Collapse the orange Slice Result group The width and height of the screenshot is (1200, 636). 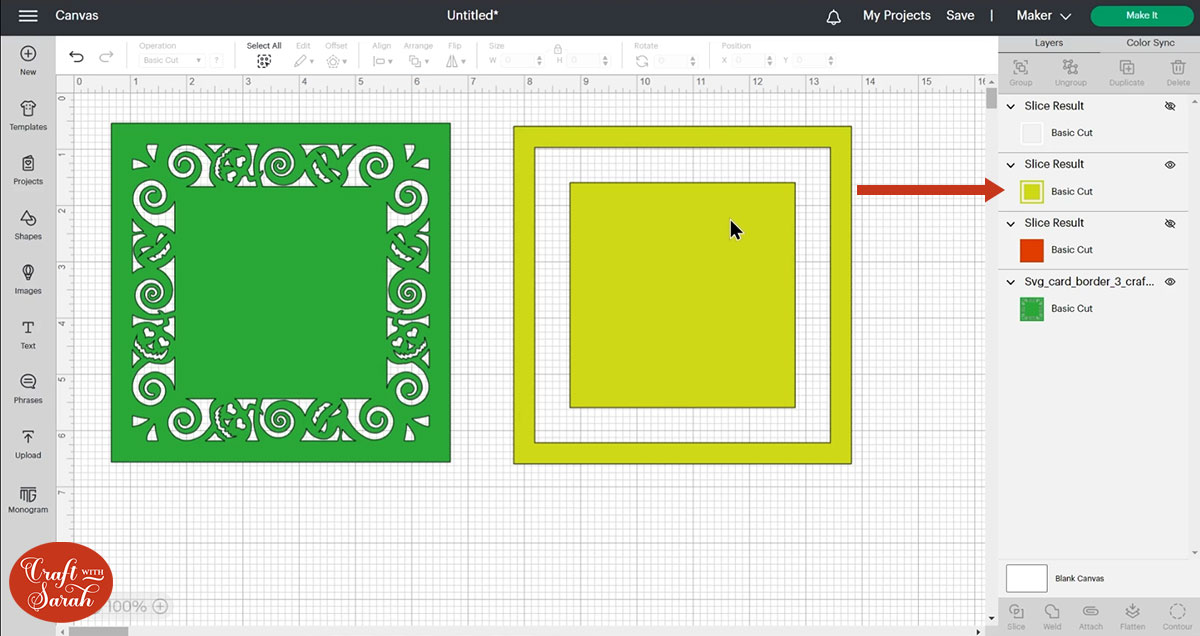1012,223
